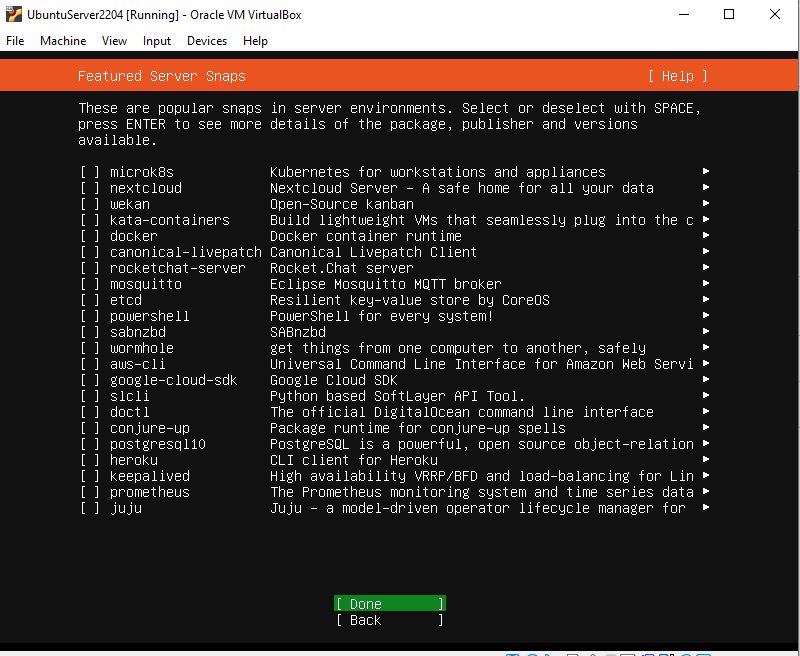This screenshot has height=656, width=800.
Task: Click 'PowerShell for every system!' description
Action: pos(382,316)
